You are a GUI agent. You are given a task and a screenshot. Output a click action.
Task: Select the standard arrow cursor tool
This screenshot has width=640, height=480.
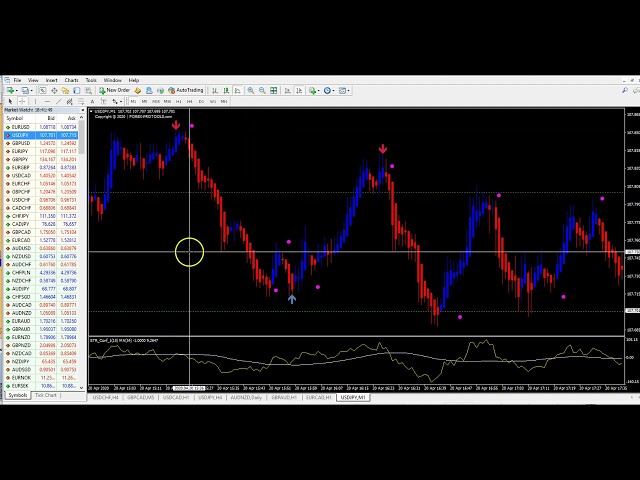(x=10, y=101)
